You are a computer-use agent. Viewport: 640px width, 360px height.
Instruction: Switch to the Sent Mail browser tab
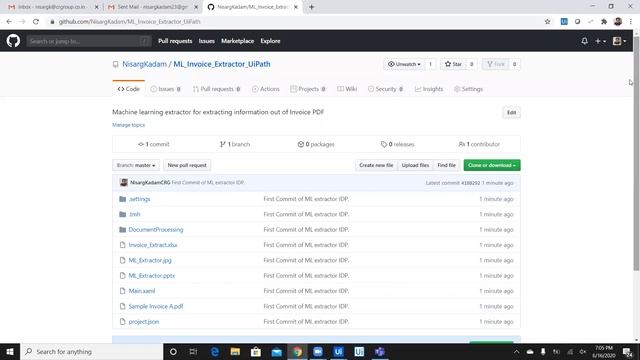153,7
